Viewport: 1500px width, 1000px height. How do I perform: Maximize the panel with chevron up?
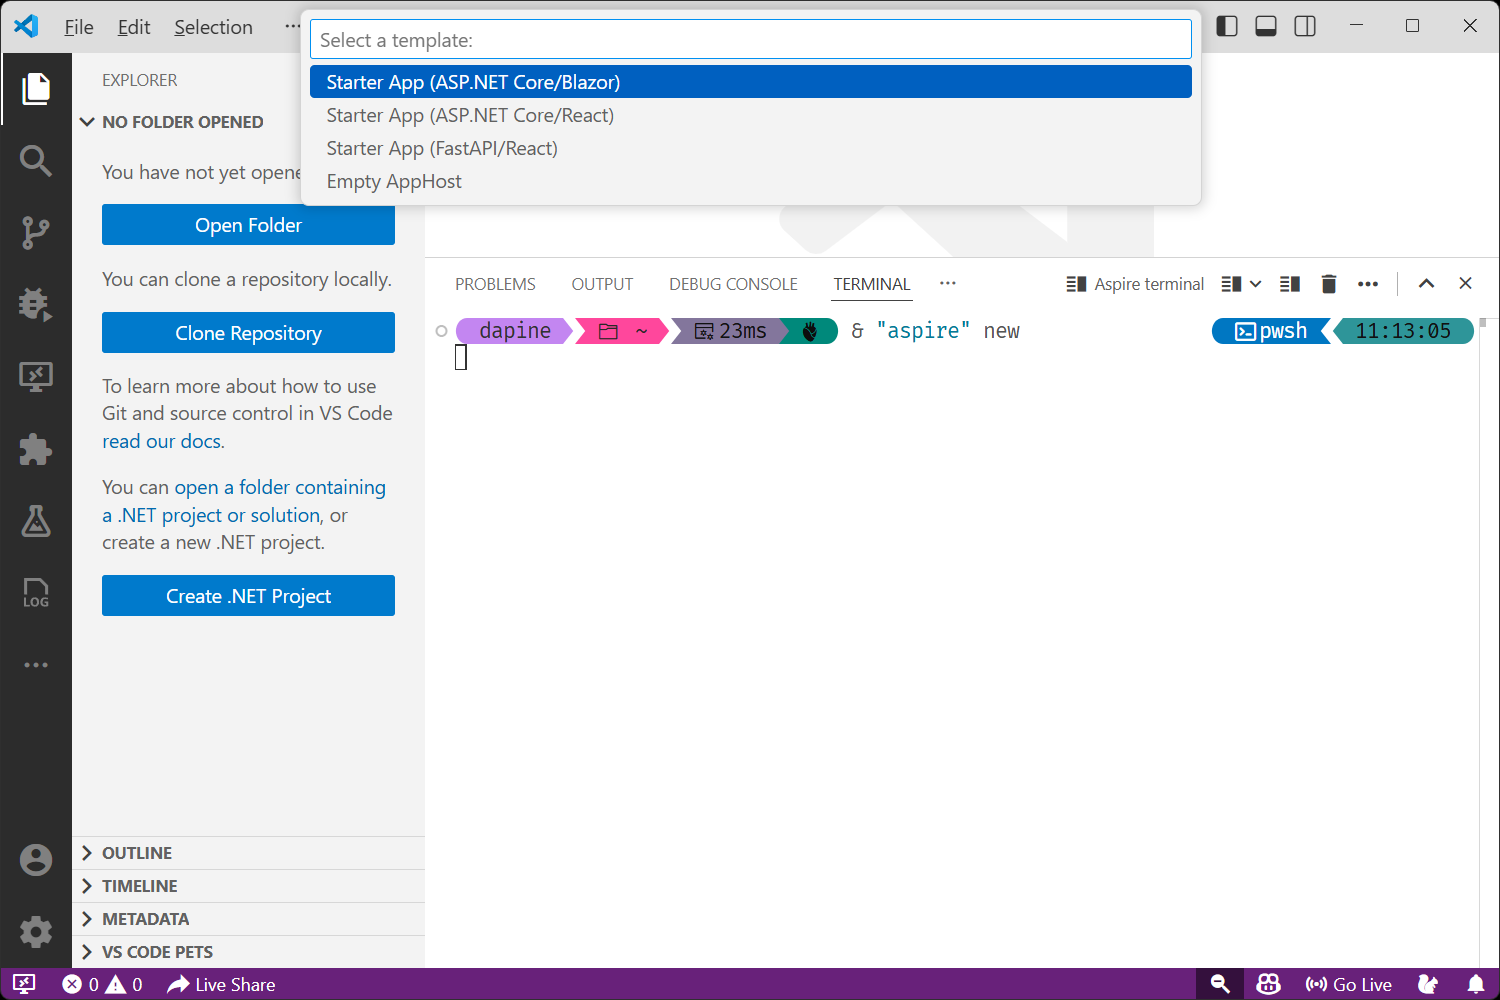pos(1426,283)
